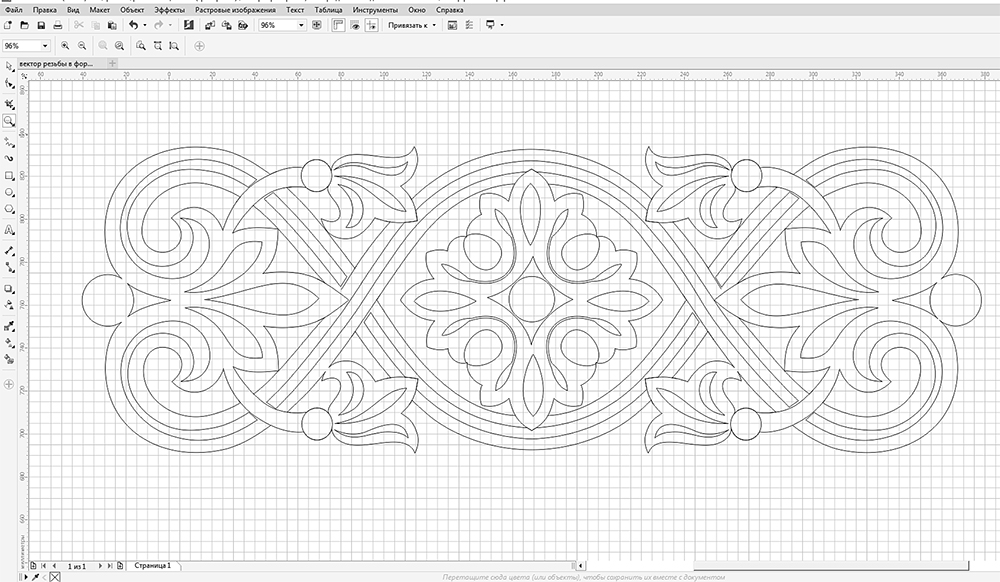Select the Zoom tool in the toolbox
This screenshot has width=1000, height=582.
click(10, 120)
